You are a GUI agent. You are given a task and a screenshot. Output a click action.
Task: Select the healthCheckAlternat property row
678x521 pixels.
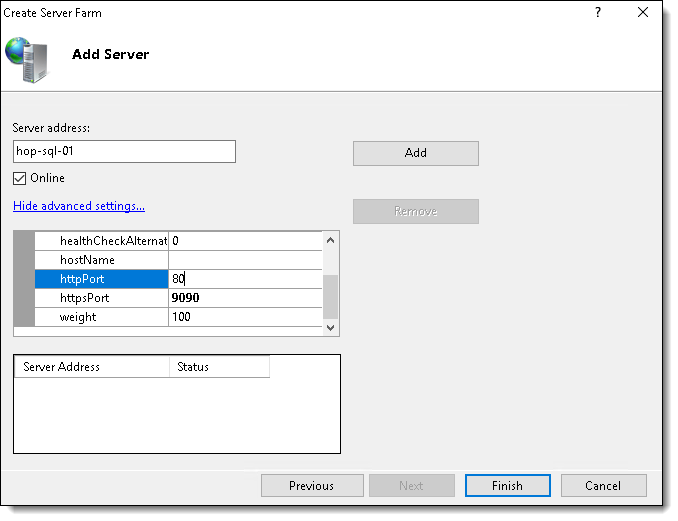tap(179, 241)
